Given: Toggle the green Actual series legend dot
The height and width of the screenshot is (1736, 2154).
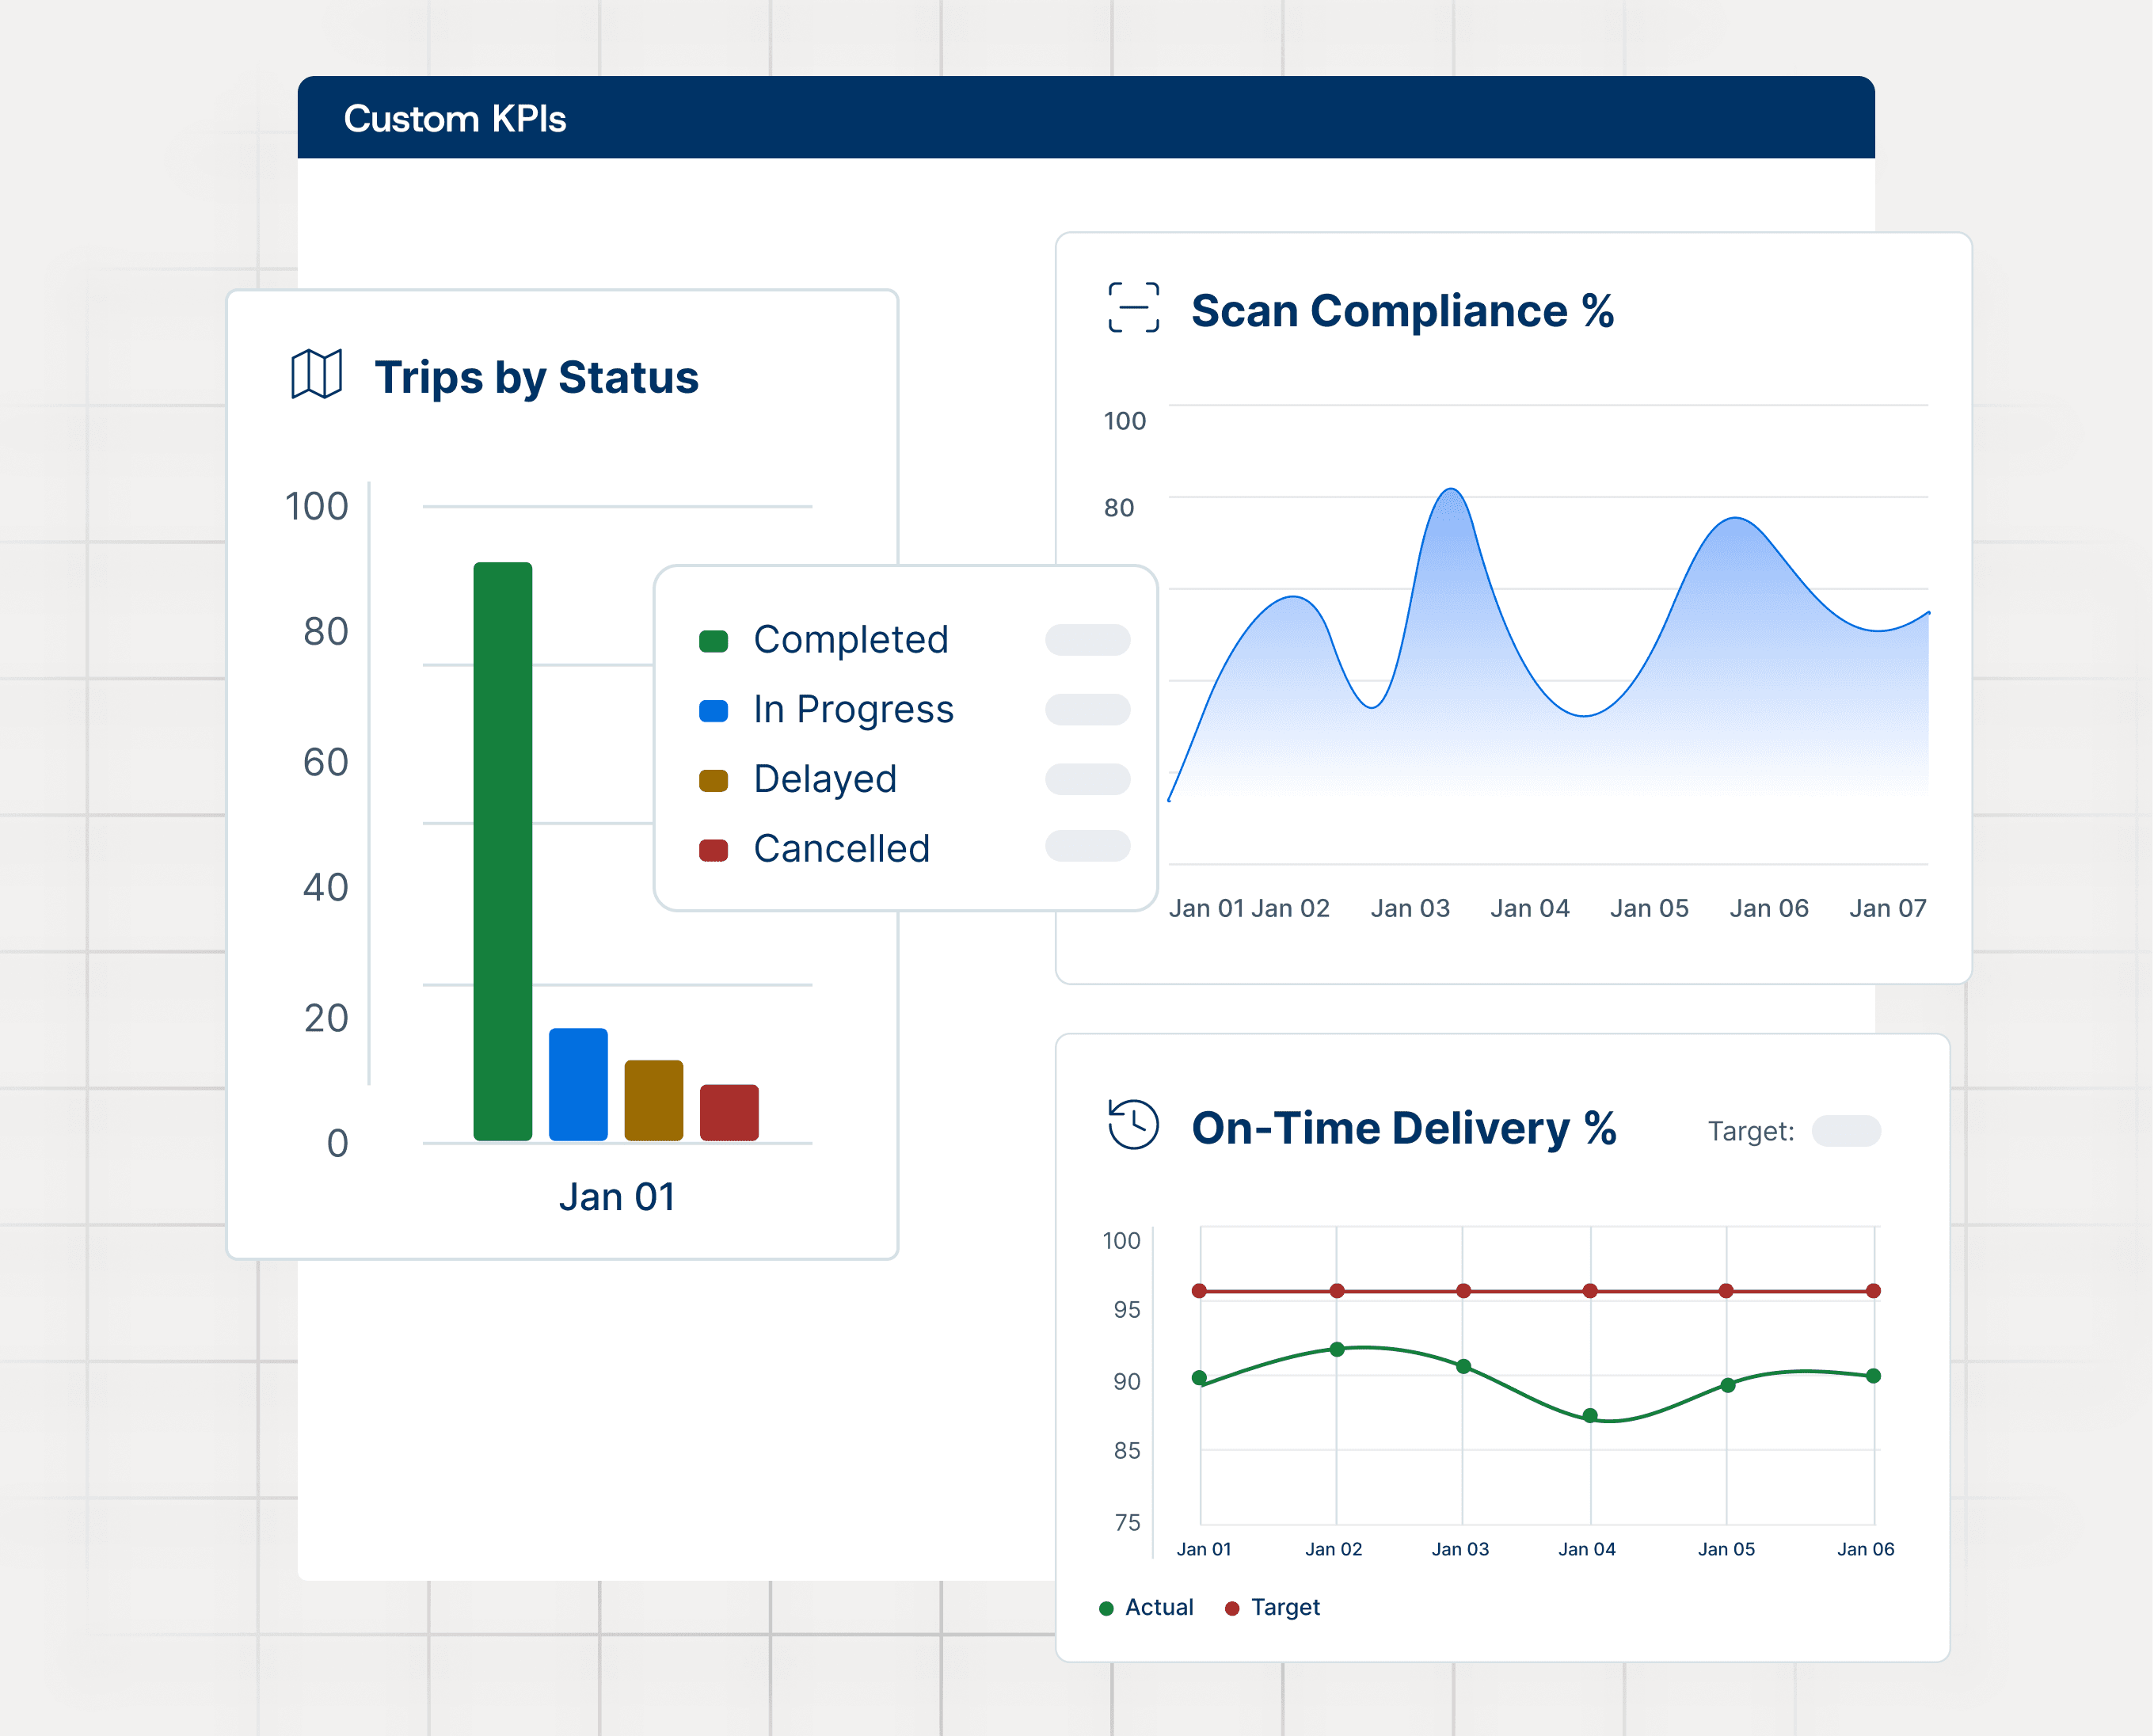Looking at the screenshot, I should coord(1106,1608).
